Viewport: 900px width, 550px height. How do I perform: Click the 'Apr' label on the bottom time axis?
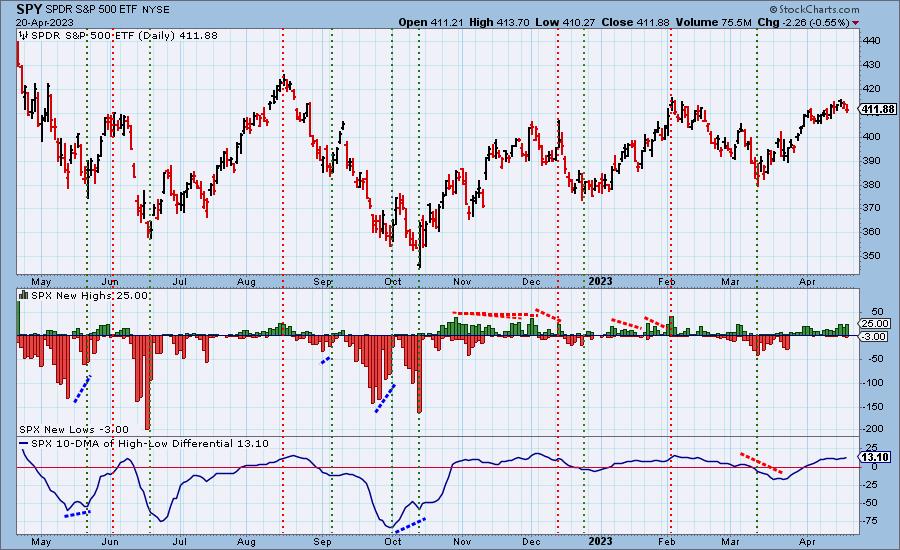[808, 541]
